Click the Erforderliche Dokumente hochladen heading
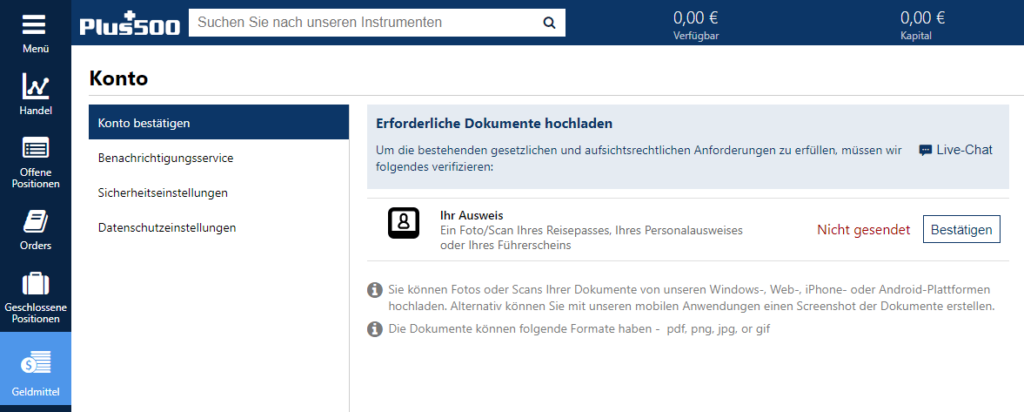The height and width of the screenshot is (412, 1024). pos(494,123)
